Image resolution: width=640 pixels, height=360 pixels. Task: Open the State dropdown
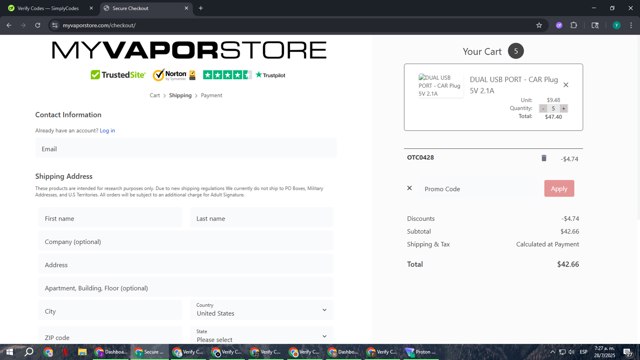[x=262, y=336]
